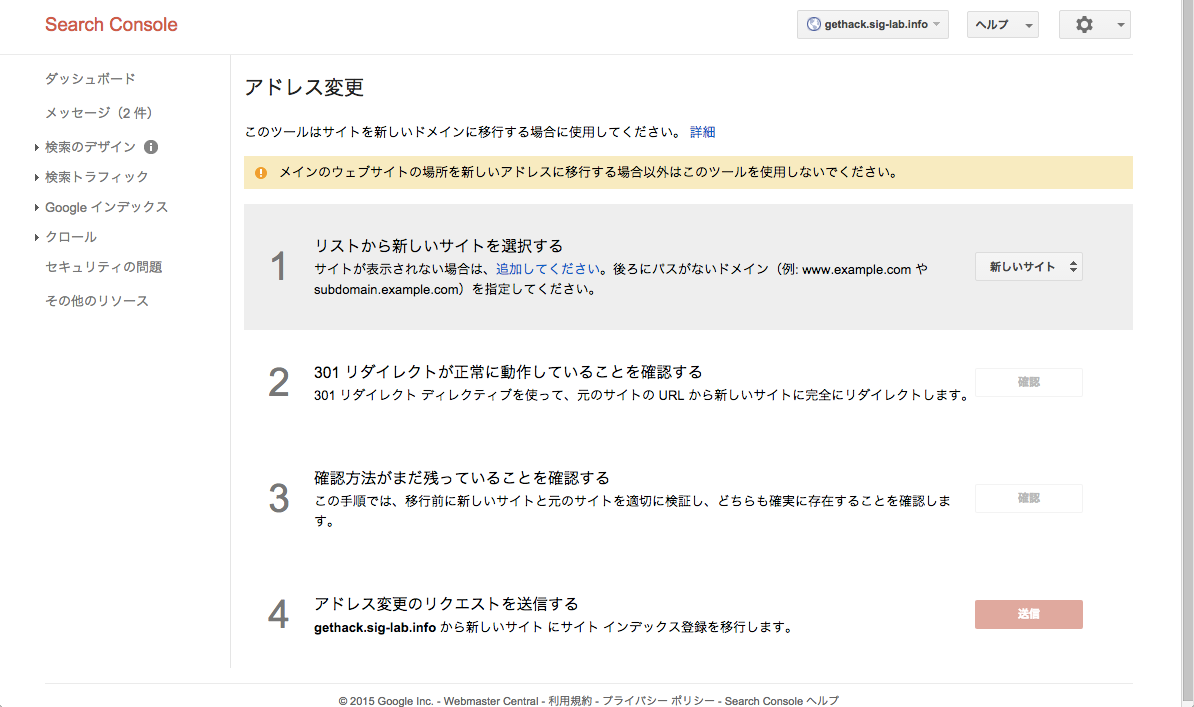Open メッセージ (2 件) in the sidebar
Viewport: 1194px width, 707px height.
tap(98, 113)
